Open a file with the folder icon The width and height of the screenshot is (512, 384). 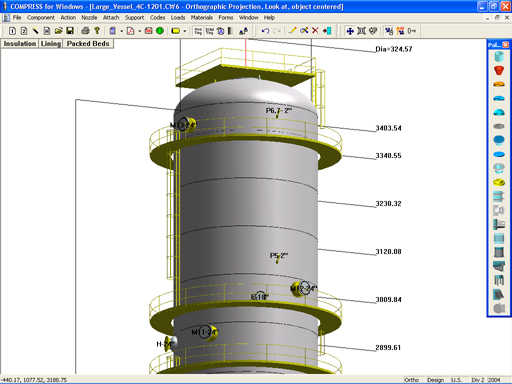(x=59, y=31)
